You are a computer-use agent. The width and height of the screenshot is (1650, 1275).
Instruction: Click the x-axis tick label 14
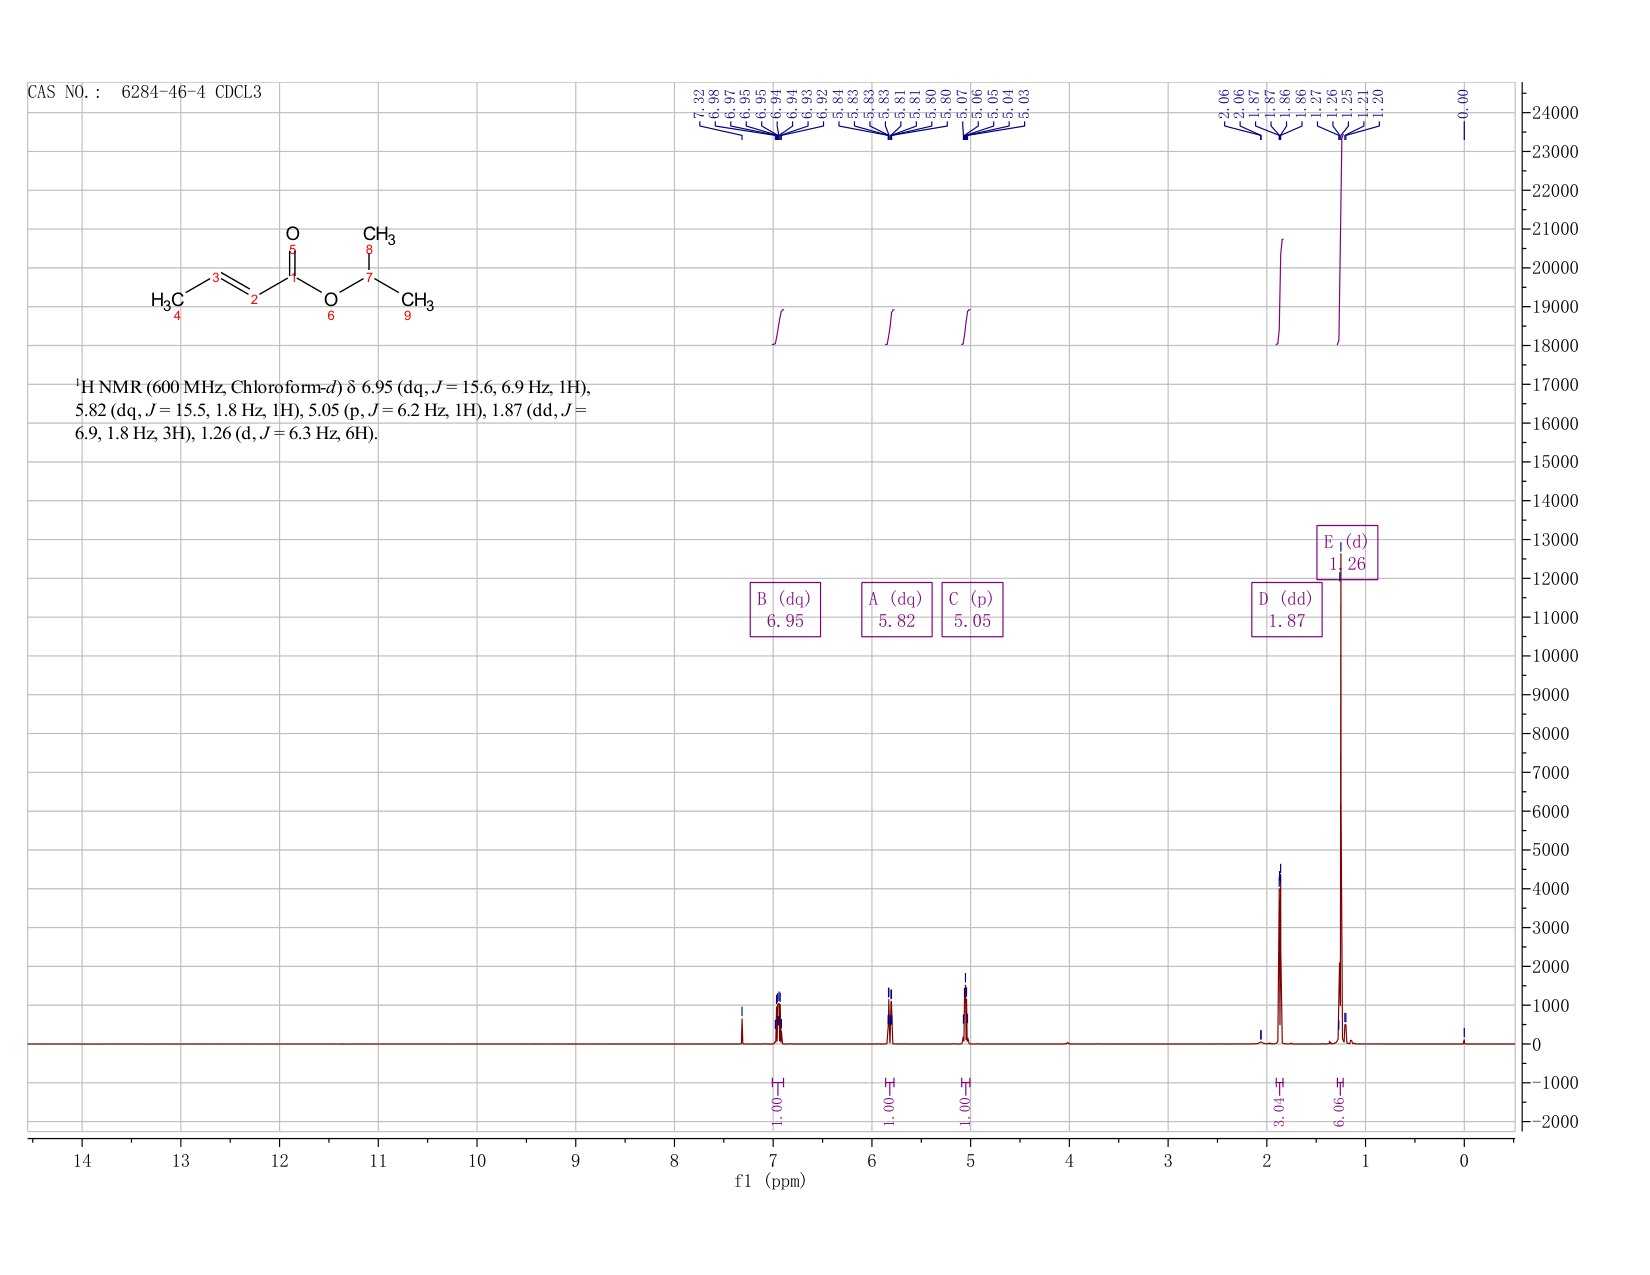pos(82,1160)
